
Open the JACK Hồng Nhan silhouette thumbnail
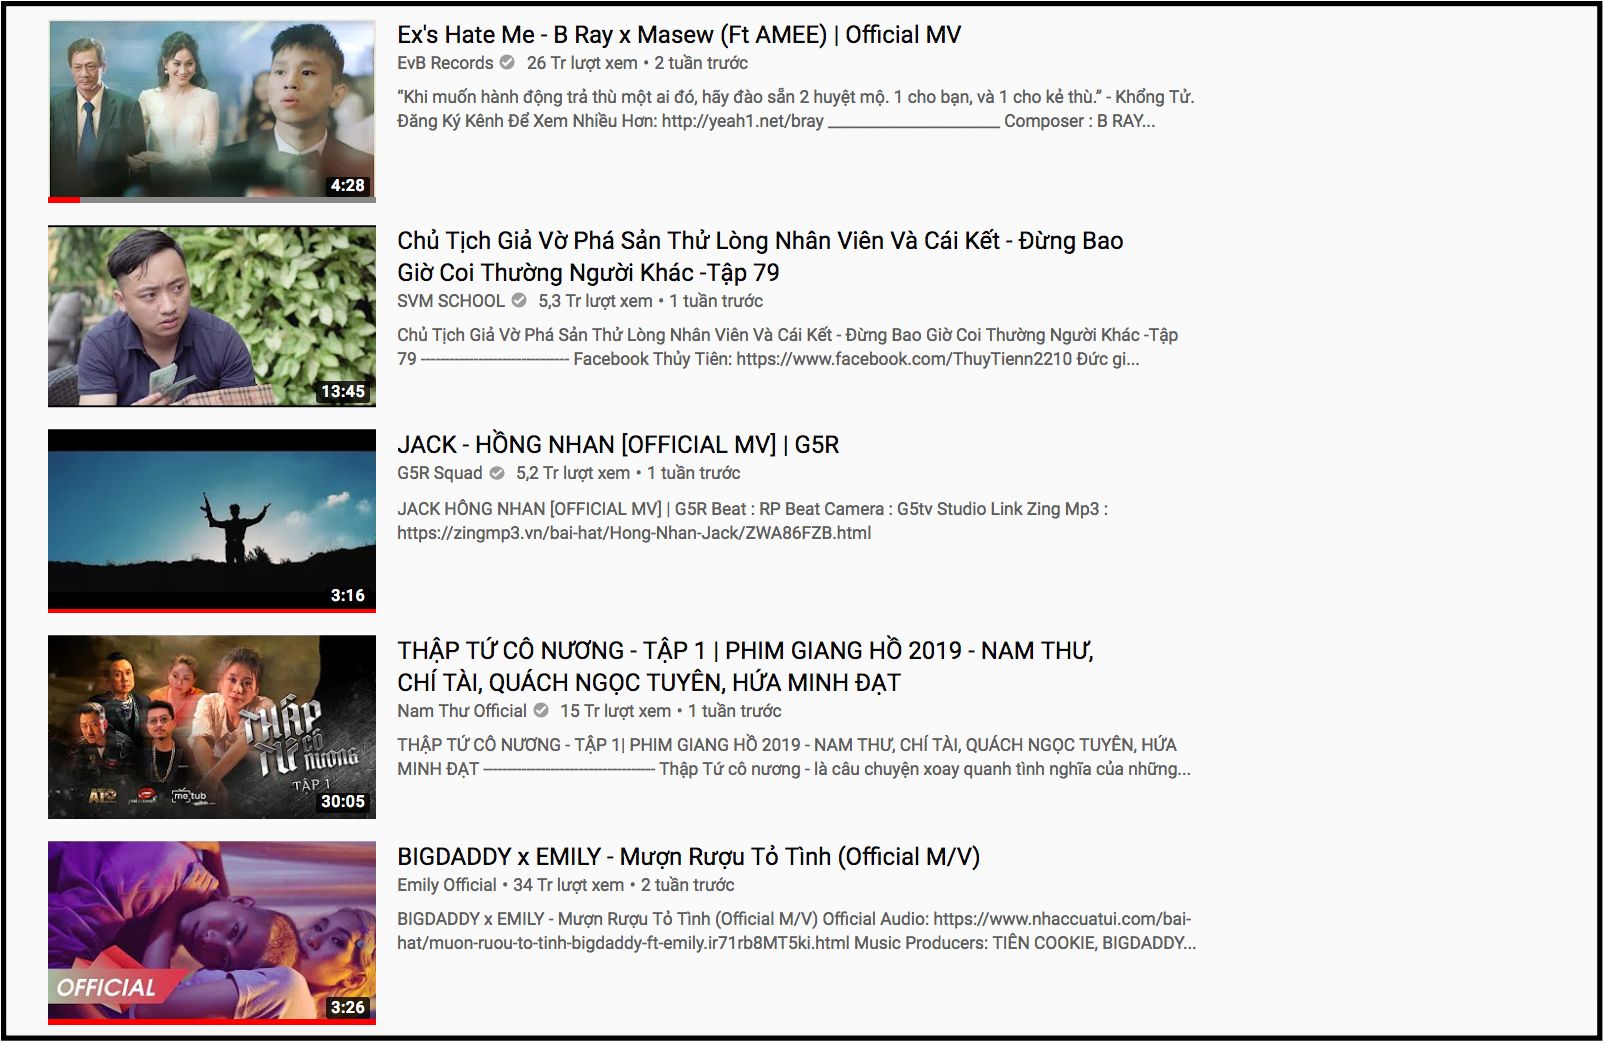click(x=212, y=521)
